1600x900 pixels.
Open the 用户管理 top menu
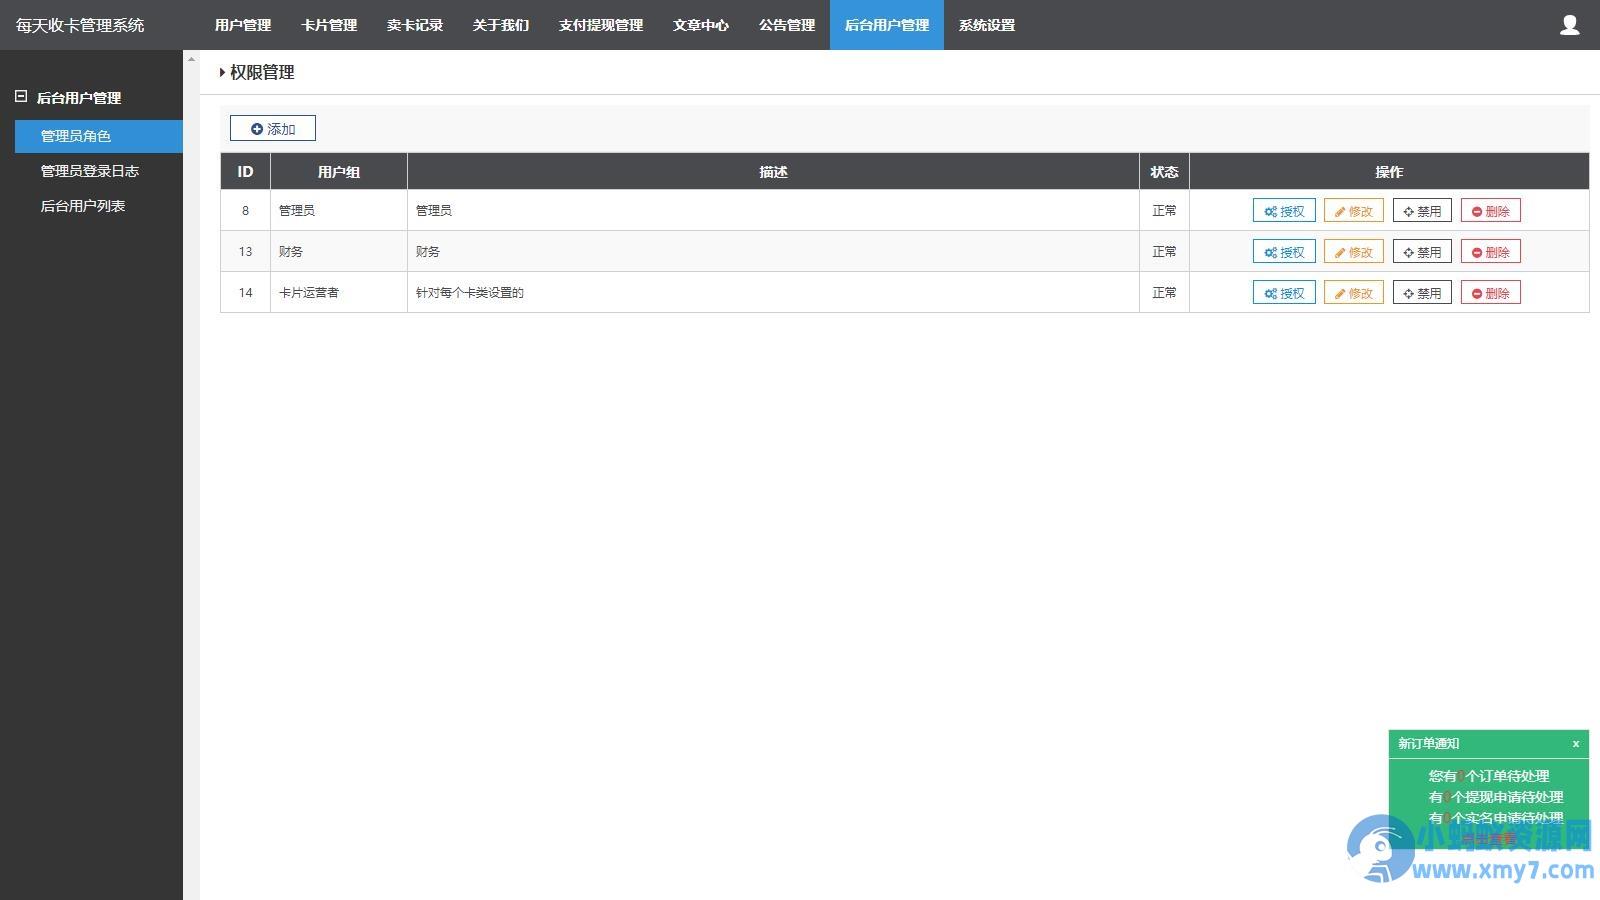[243, 25]
